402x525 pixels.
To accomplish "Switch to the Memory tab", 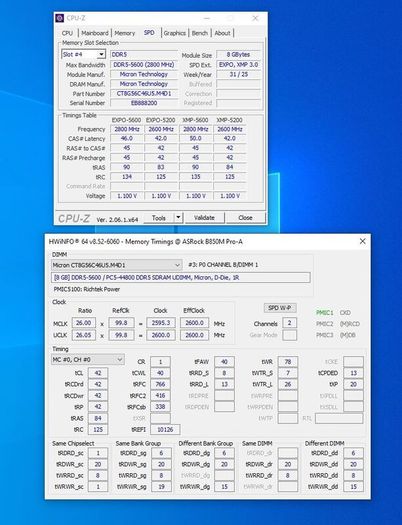I will pyautogui.click(x=125, y=33).
